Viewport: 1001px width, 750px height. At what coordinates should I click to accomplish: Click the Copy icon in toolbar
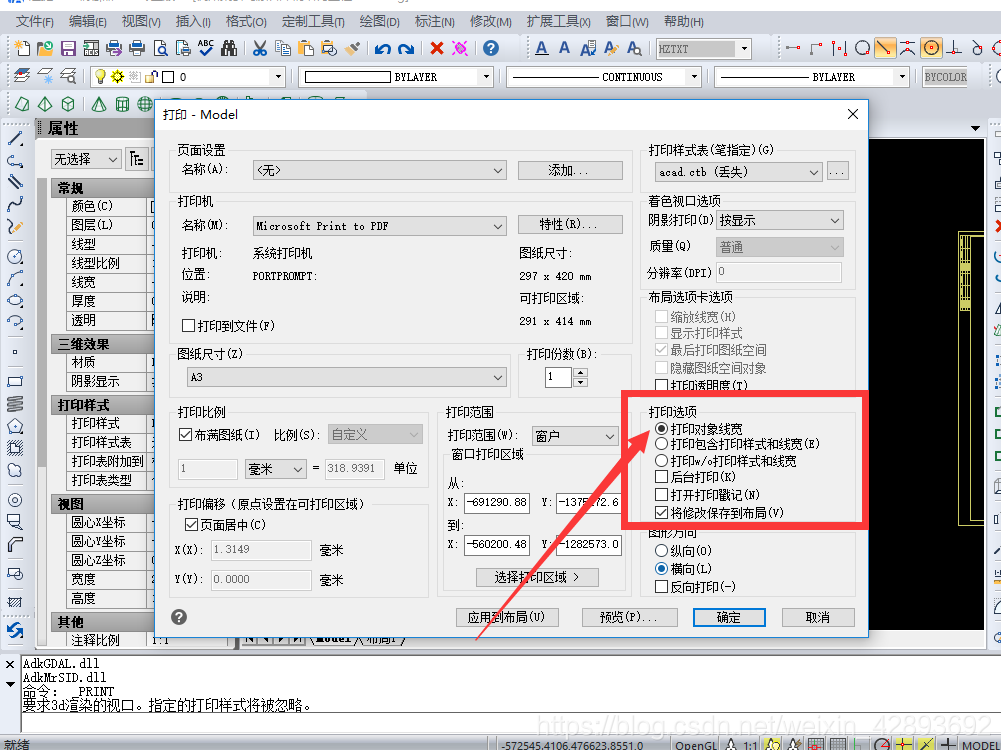[282, 48]
